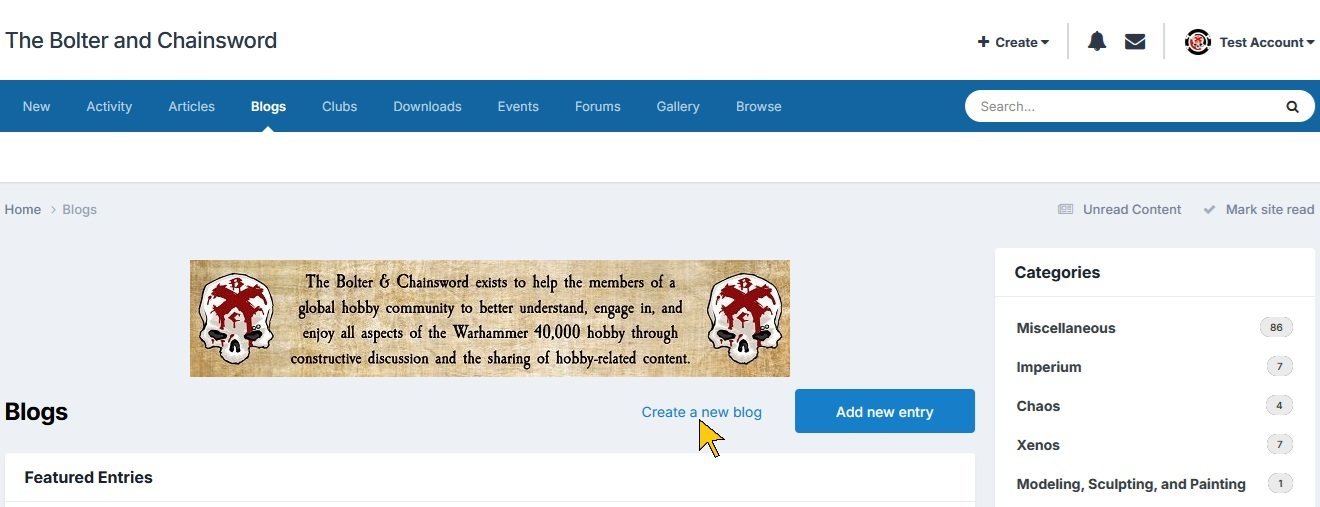Viewport: 1320px width, 507px height.
Task: Click the Add new entry button
Action: (x=885, y=411)
